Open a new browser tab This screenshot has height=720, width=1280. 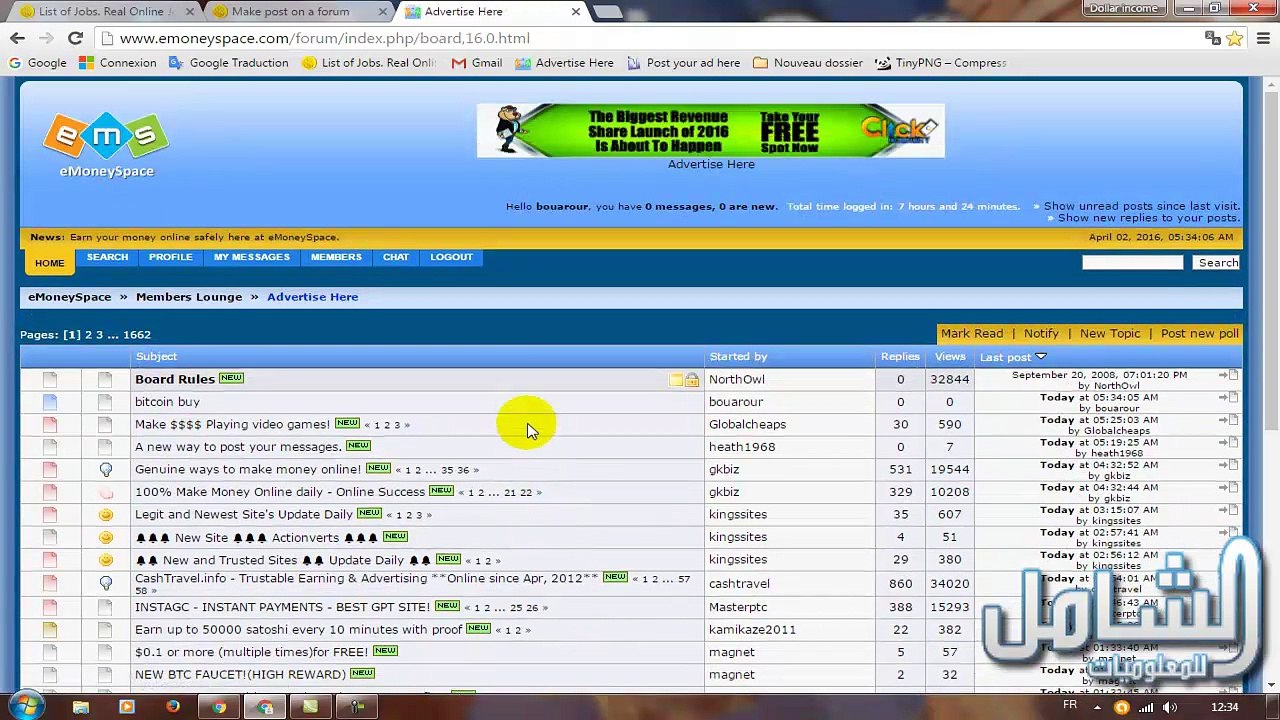point(607,12)
